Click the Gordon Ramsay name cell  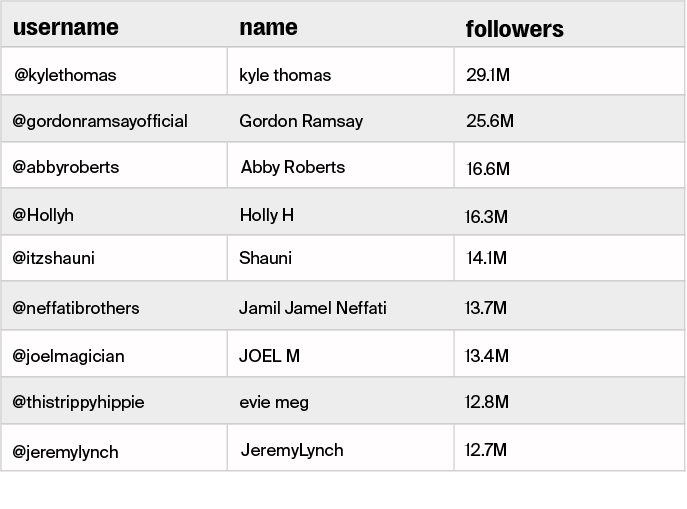tap(301, 121)
